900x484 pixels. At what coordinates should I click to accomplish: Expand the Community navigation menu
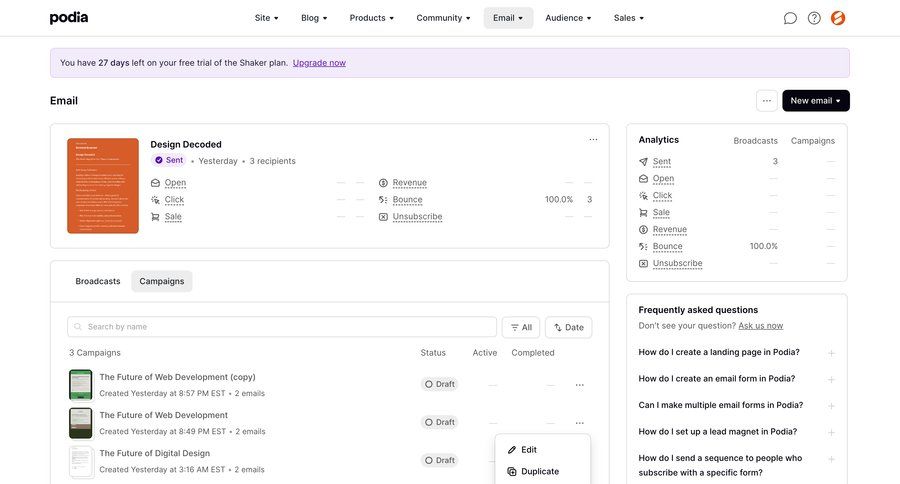(x=443, y=18)
